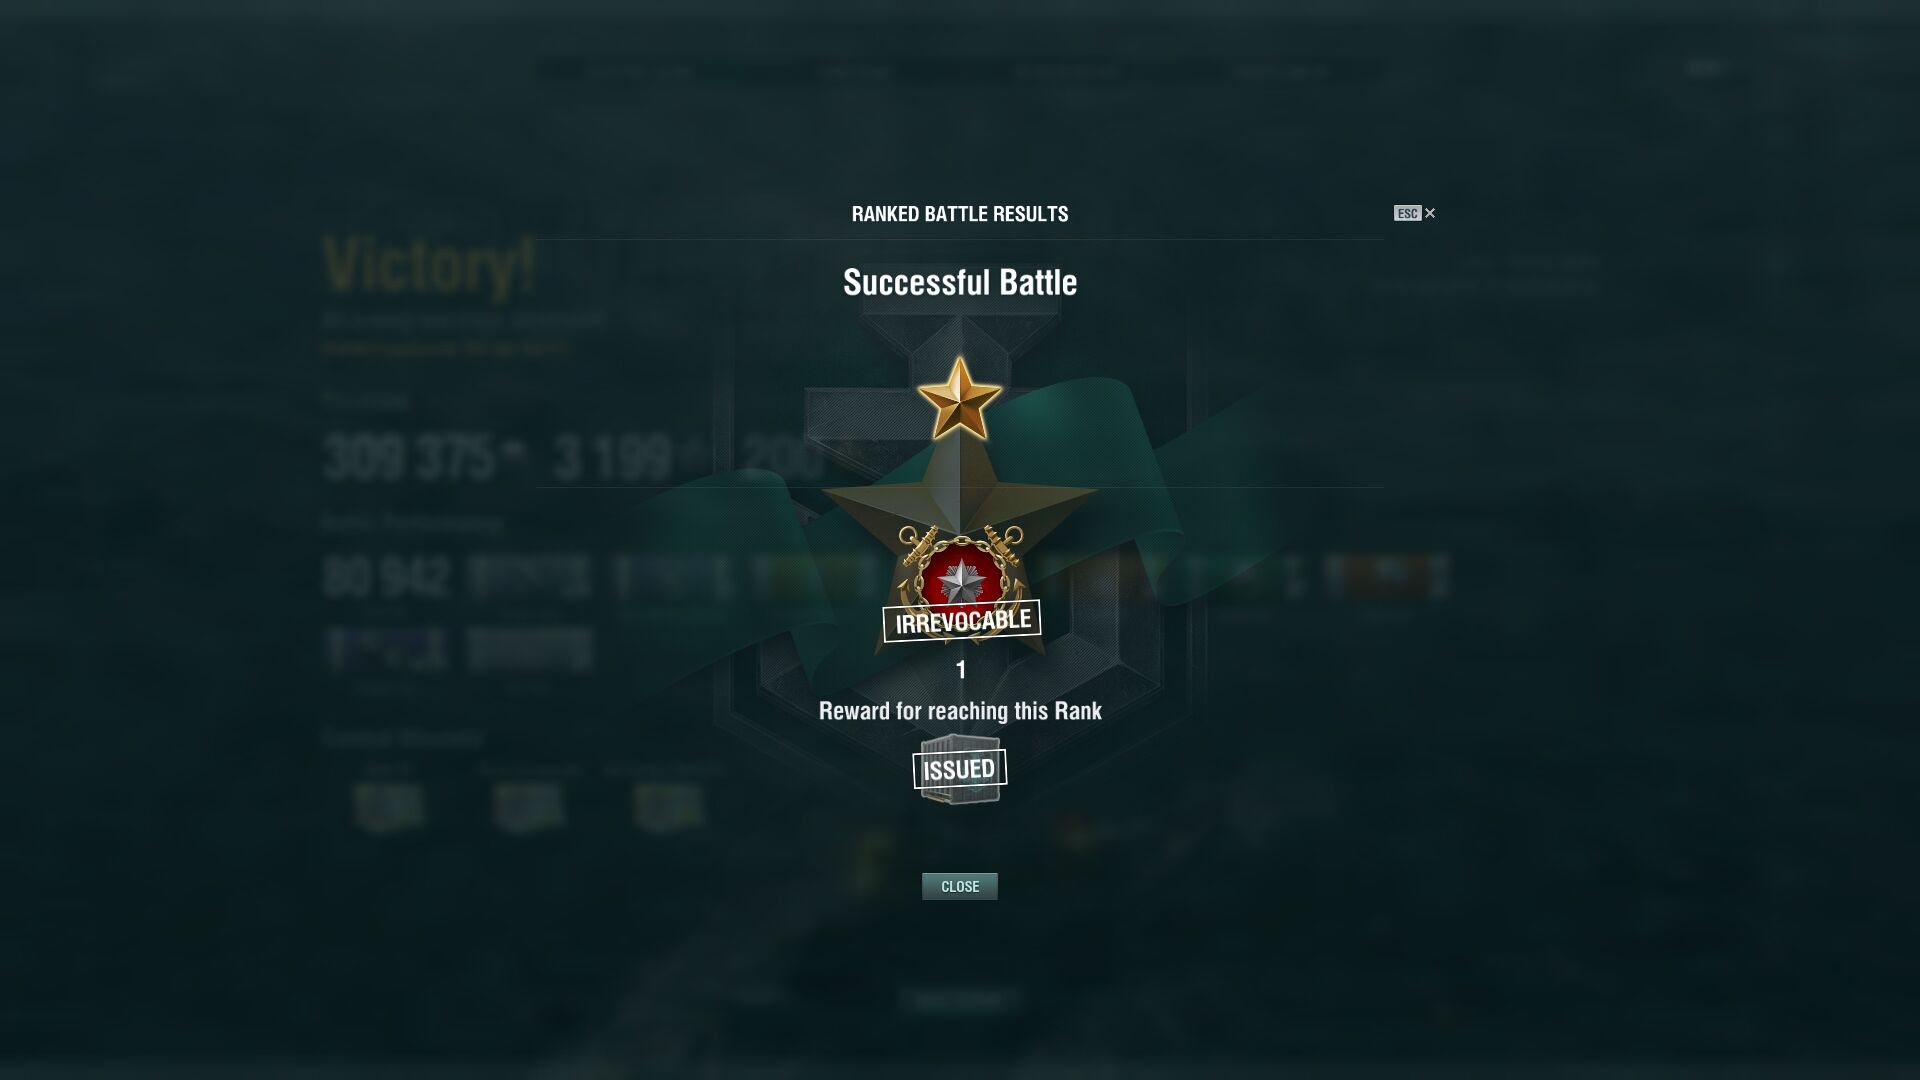Click Reward for reaching this Rank text
This screenshot has height=1080, width=1920.
coord(960,711)
